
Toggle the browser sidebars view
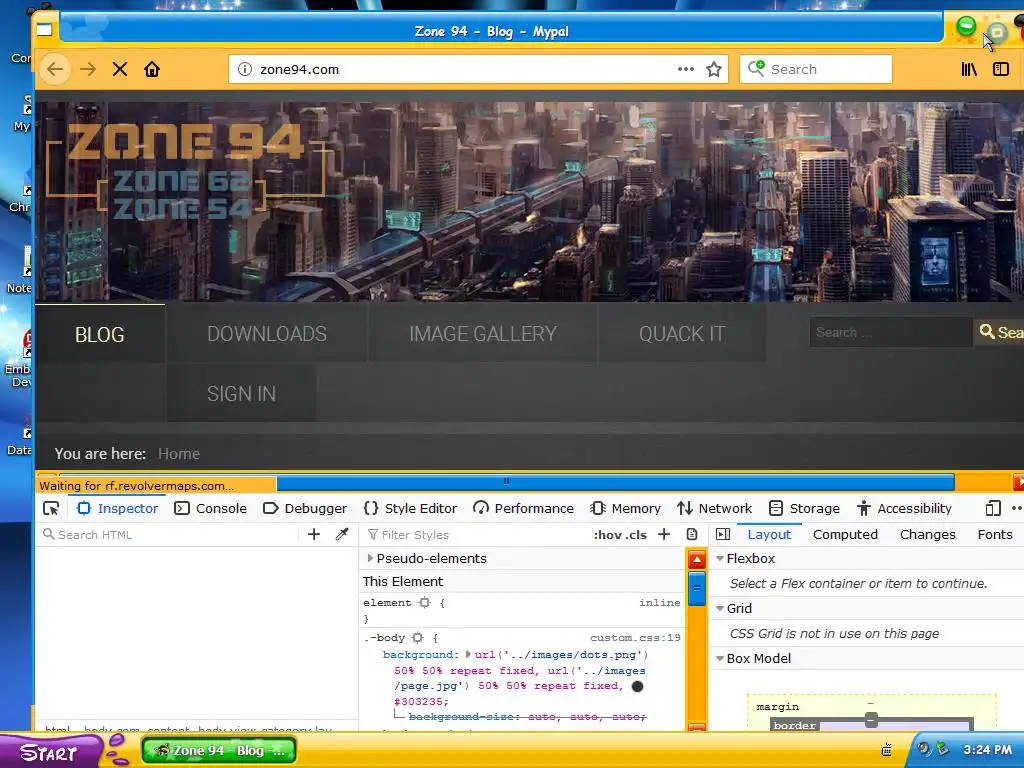click(1000, 69)
